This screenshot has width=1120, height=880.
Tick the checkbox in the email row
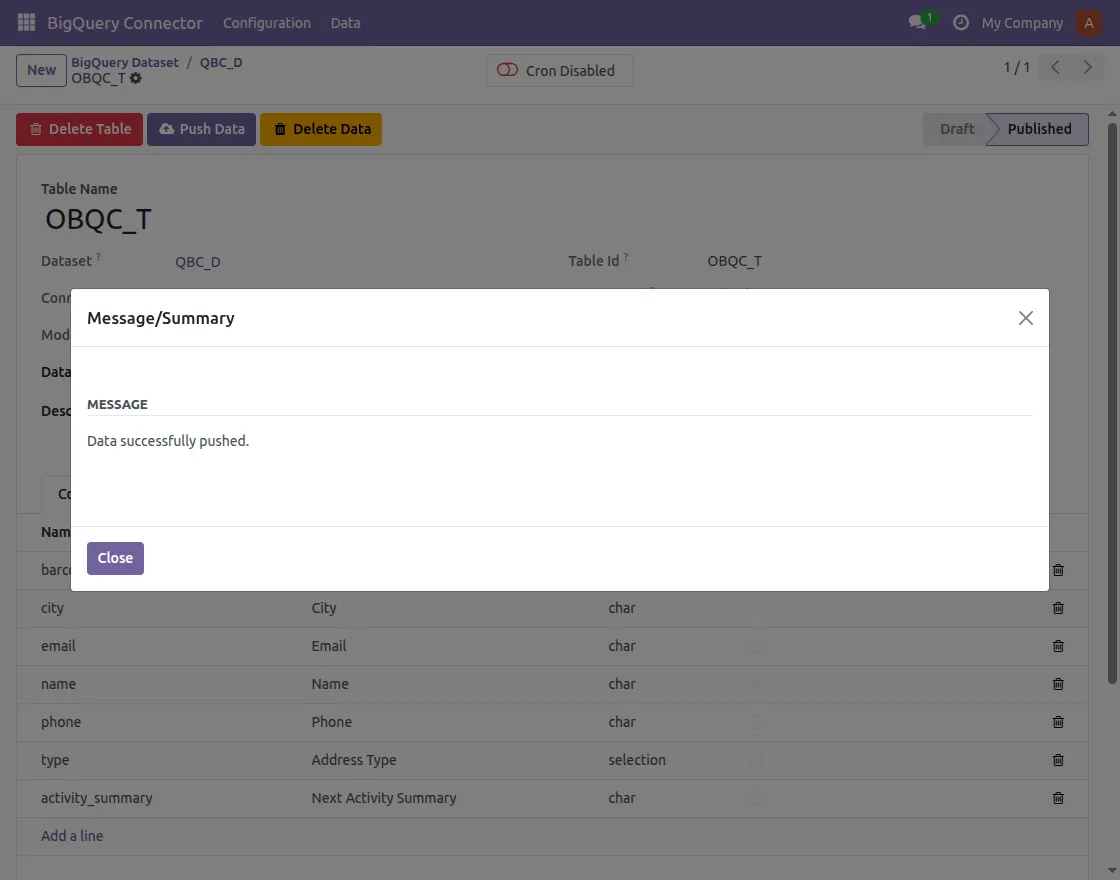coord(756,646)
